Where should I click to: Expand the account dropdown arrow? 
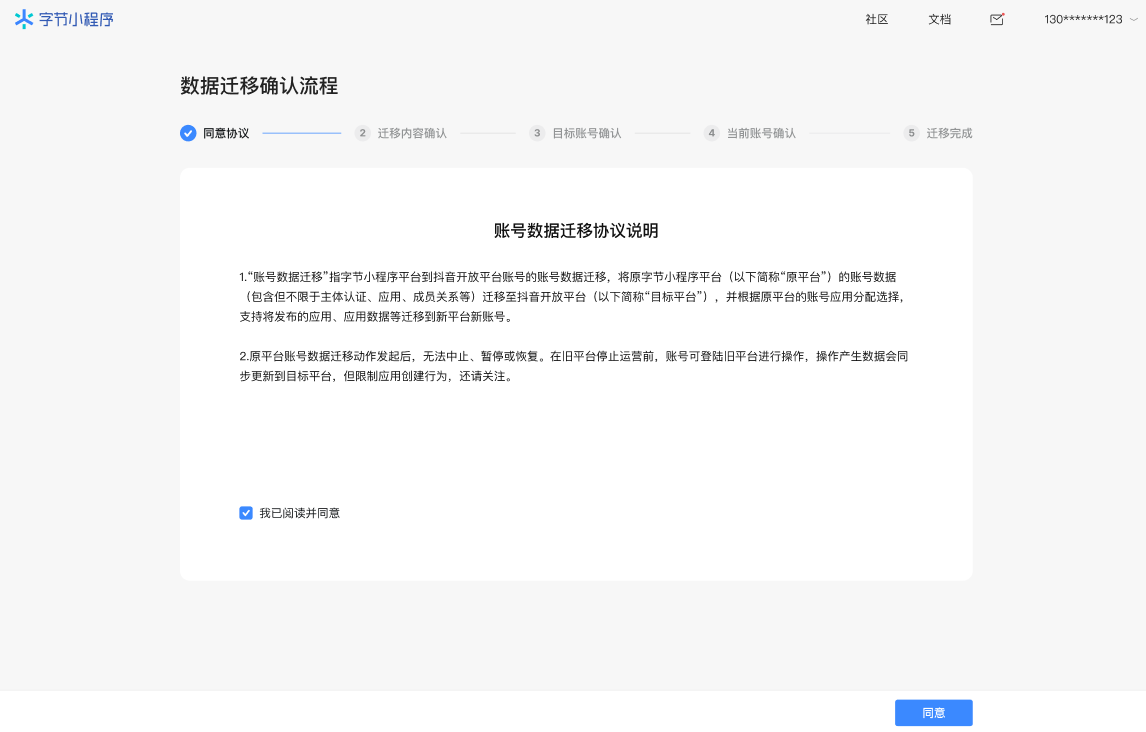[x=1133, y=19]
